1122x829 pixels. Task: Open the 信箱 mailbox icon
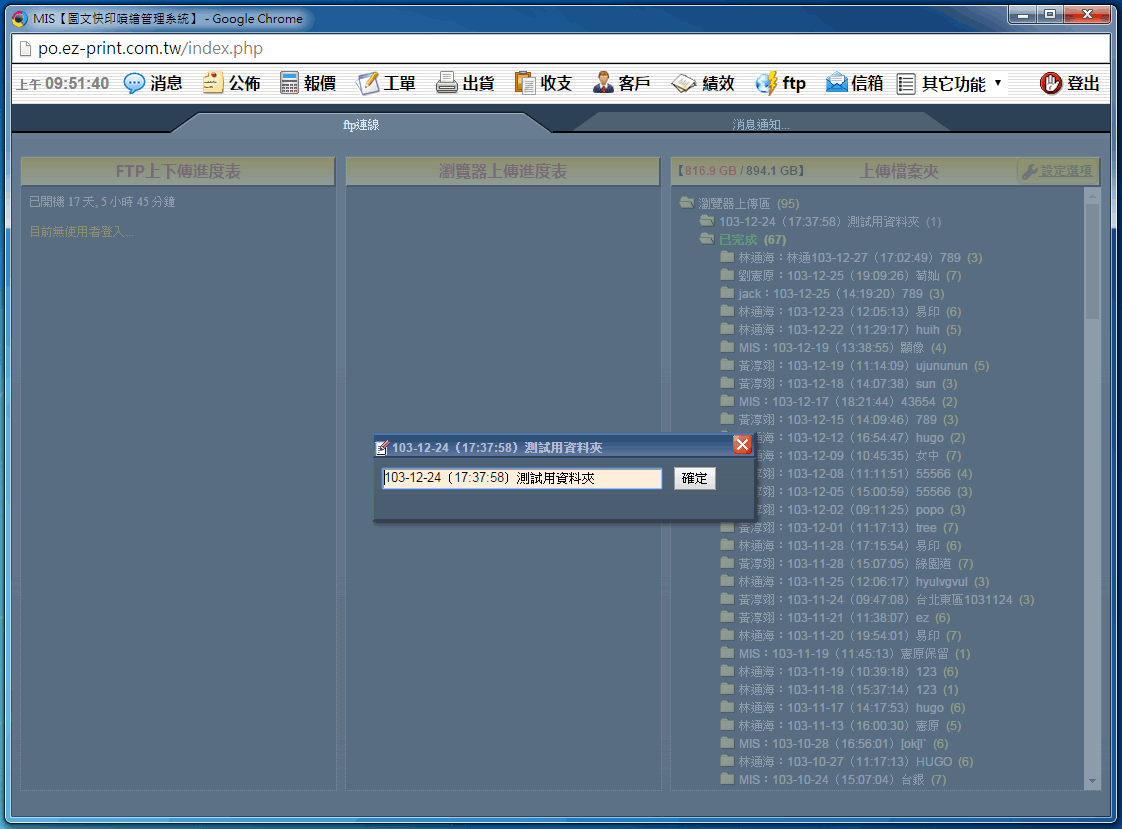(837, 84)
